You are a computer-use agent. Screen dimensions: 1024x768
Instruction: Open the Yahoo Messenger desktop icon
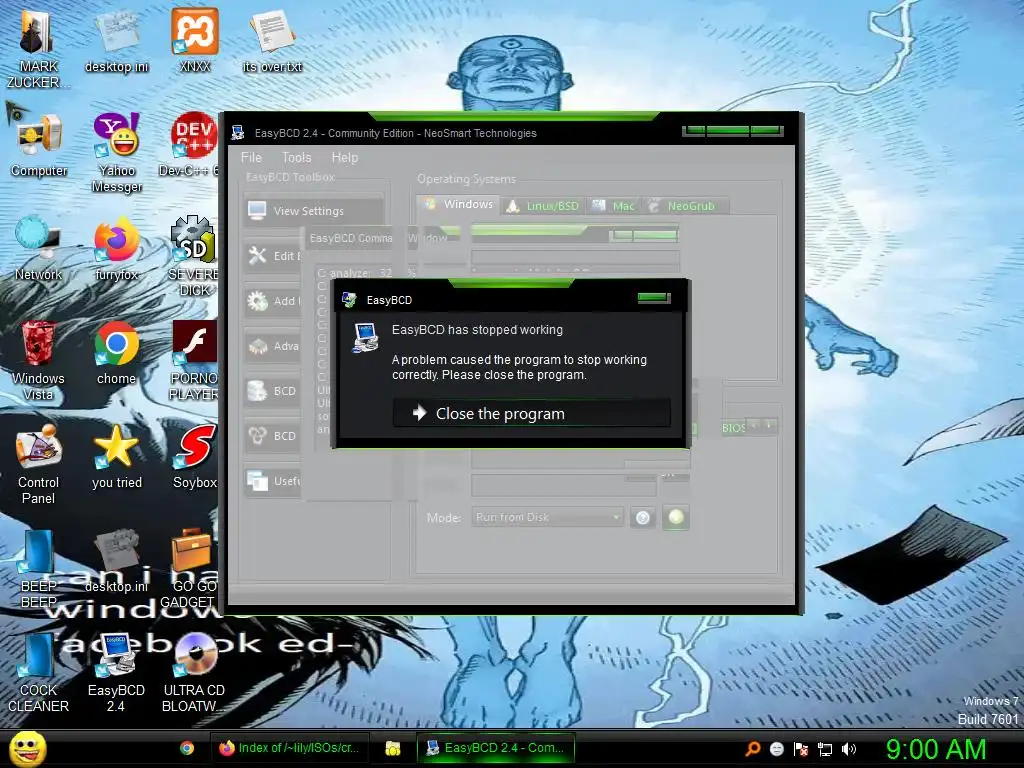point(116,153)
